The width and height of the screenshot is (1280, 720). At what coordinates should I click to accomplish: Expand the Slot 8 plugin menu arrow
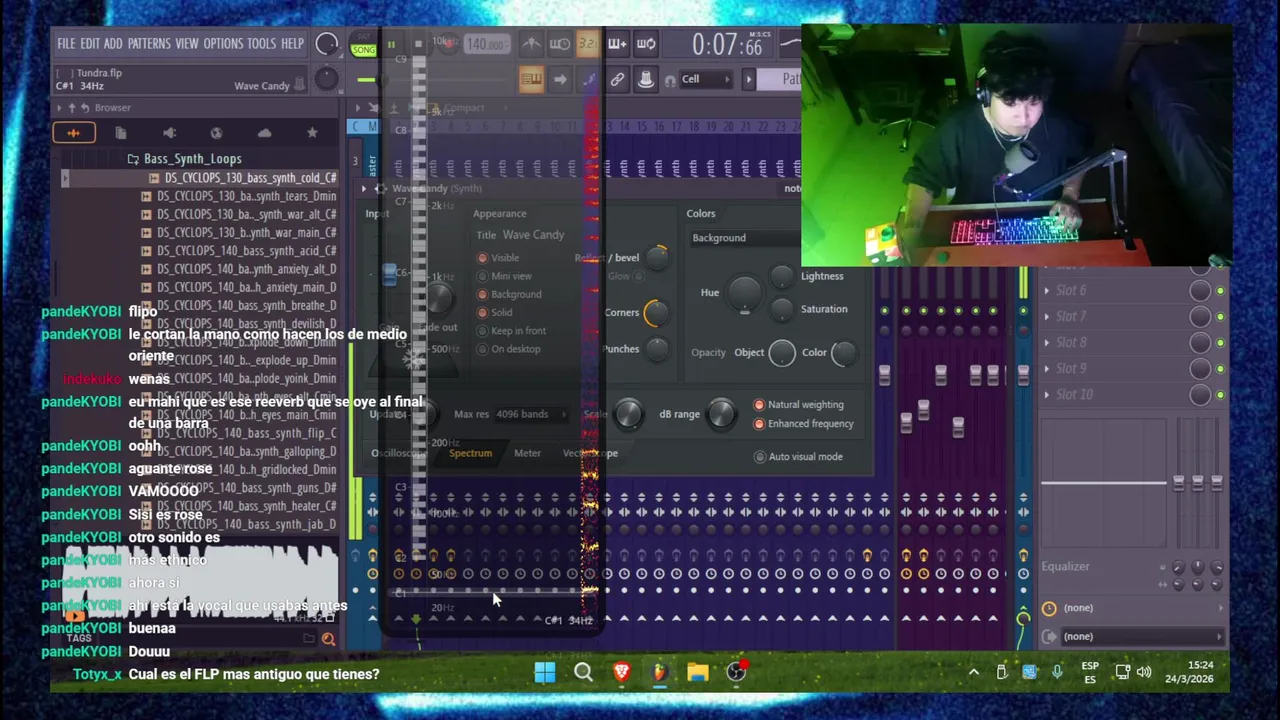[x=1047, y=343]
